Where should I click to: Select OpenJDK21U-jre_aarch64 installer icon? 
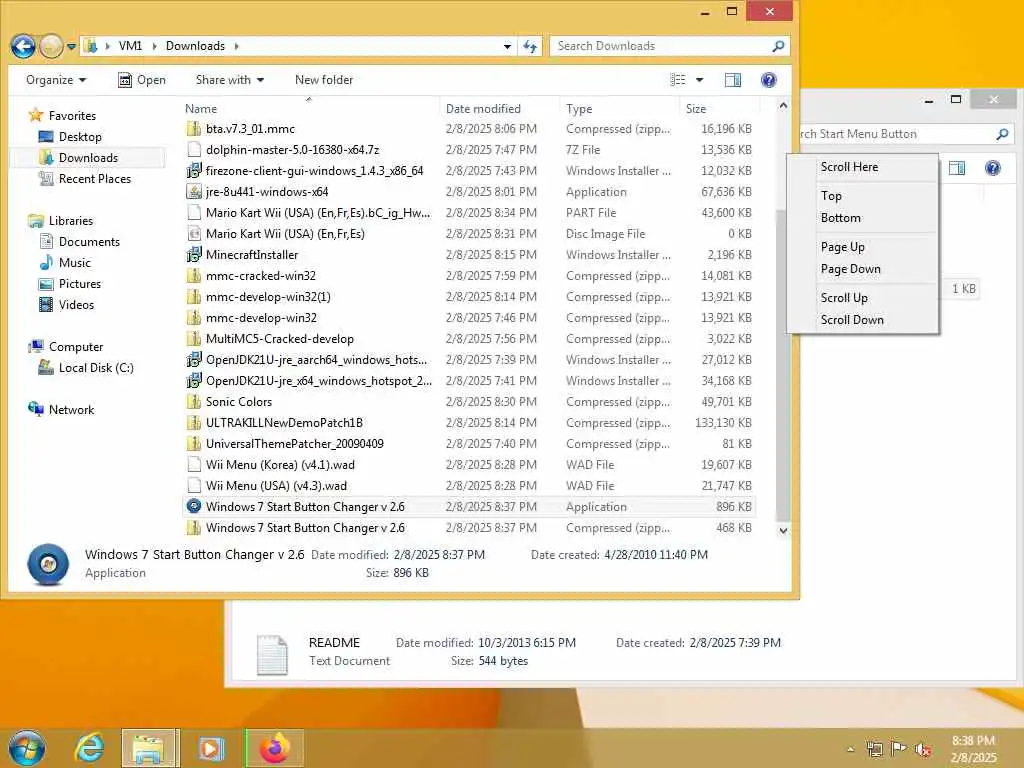[194, 359]
